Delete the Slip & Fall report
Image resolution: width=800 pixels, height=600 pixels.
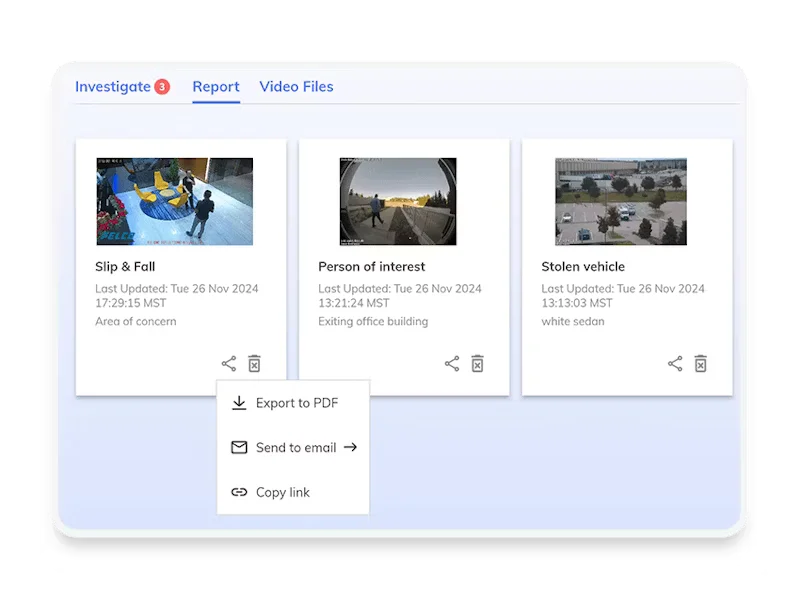(254, 364)
